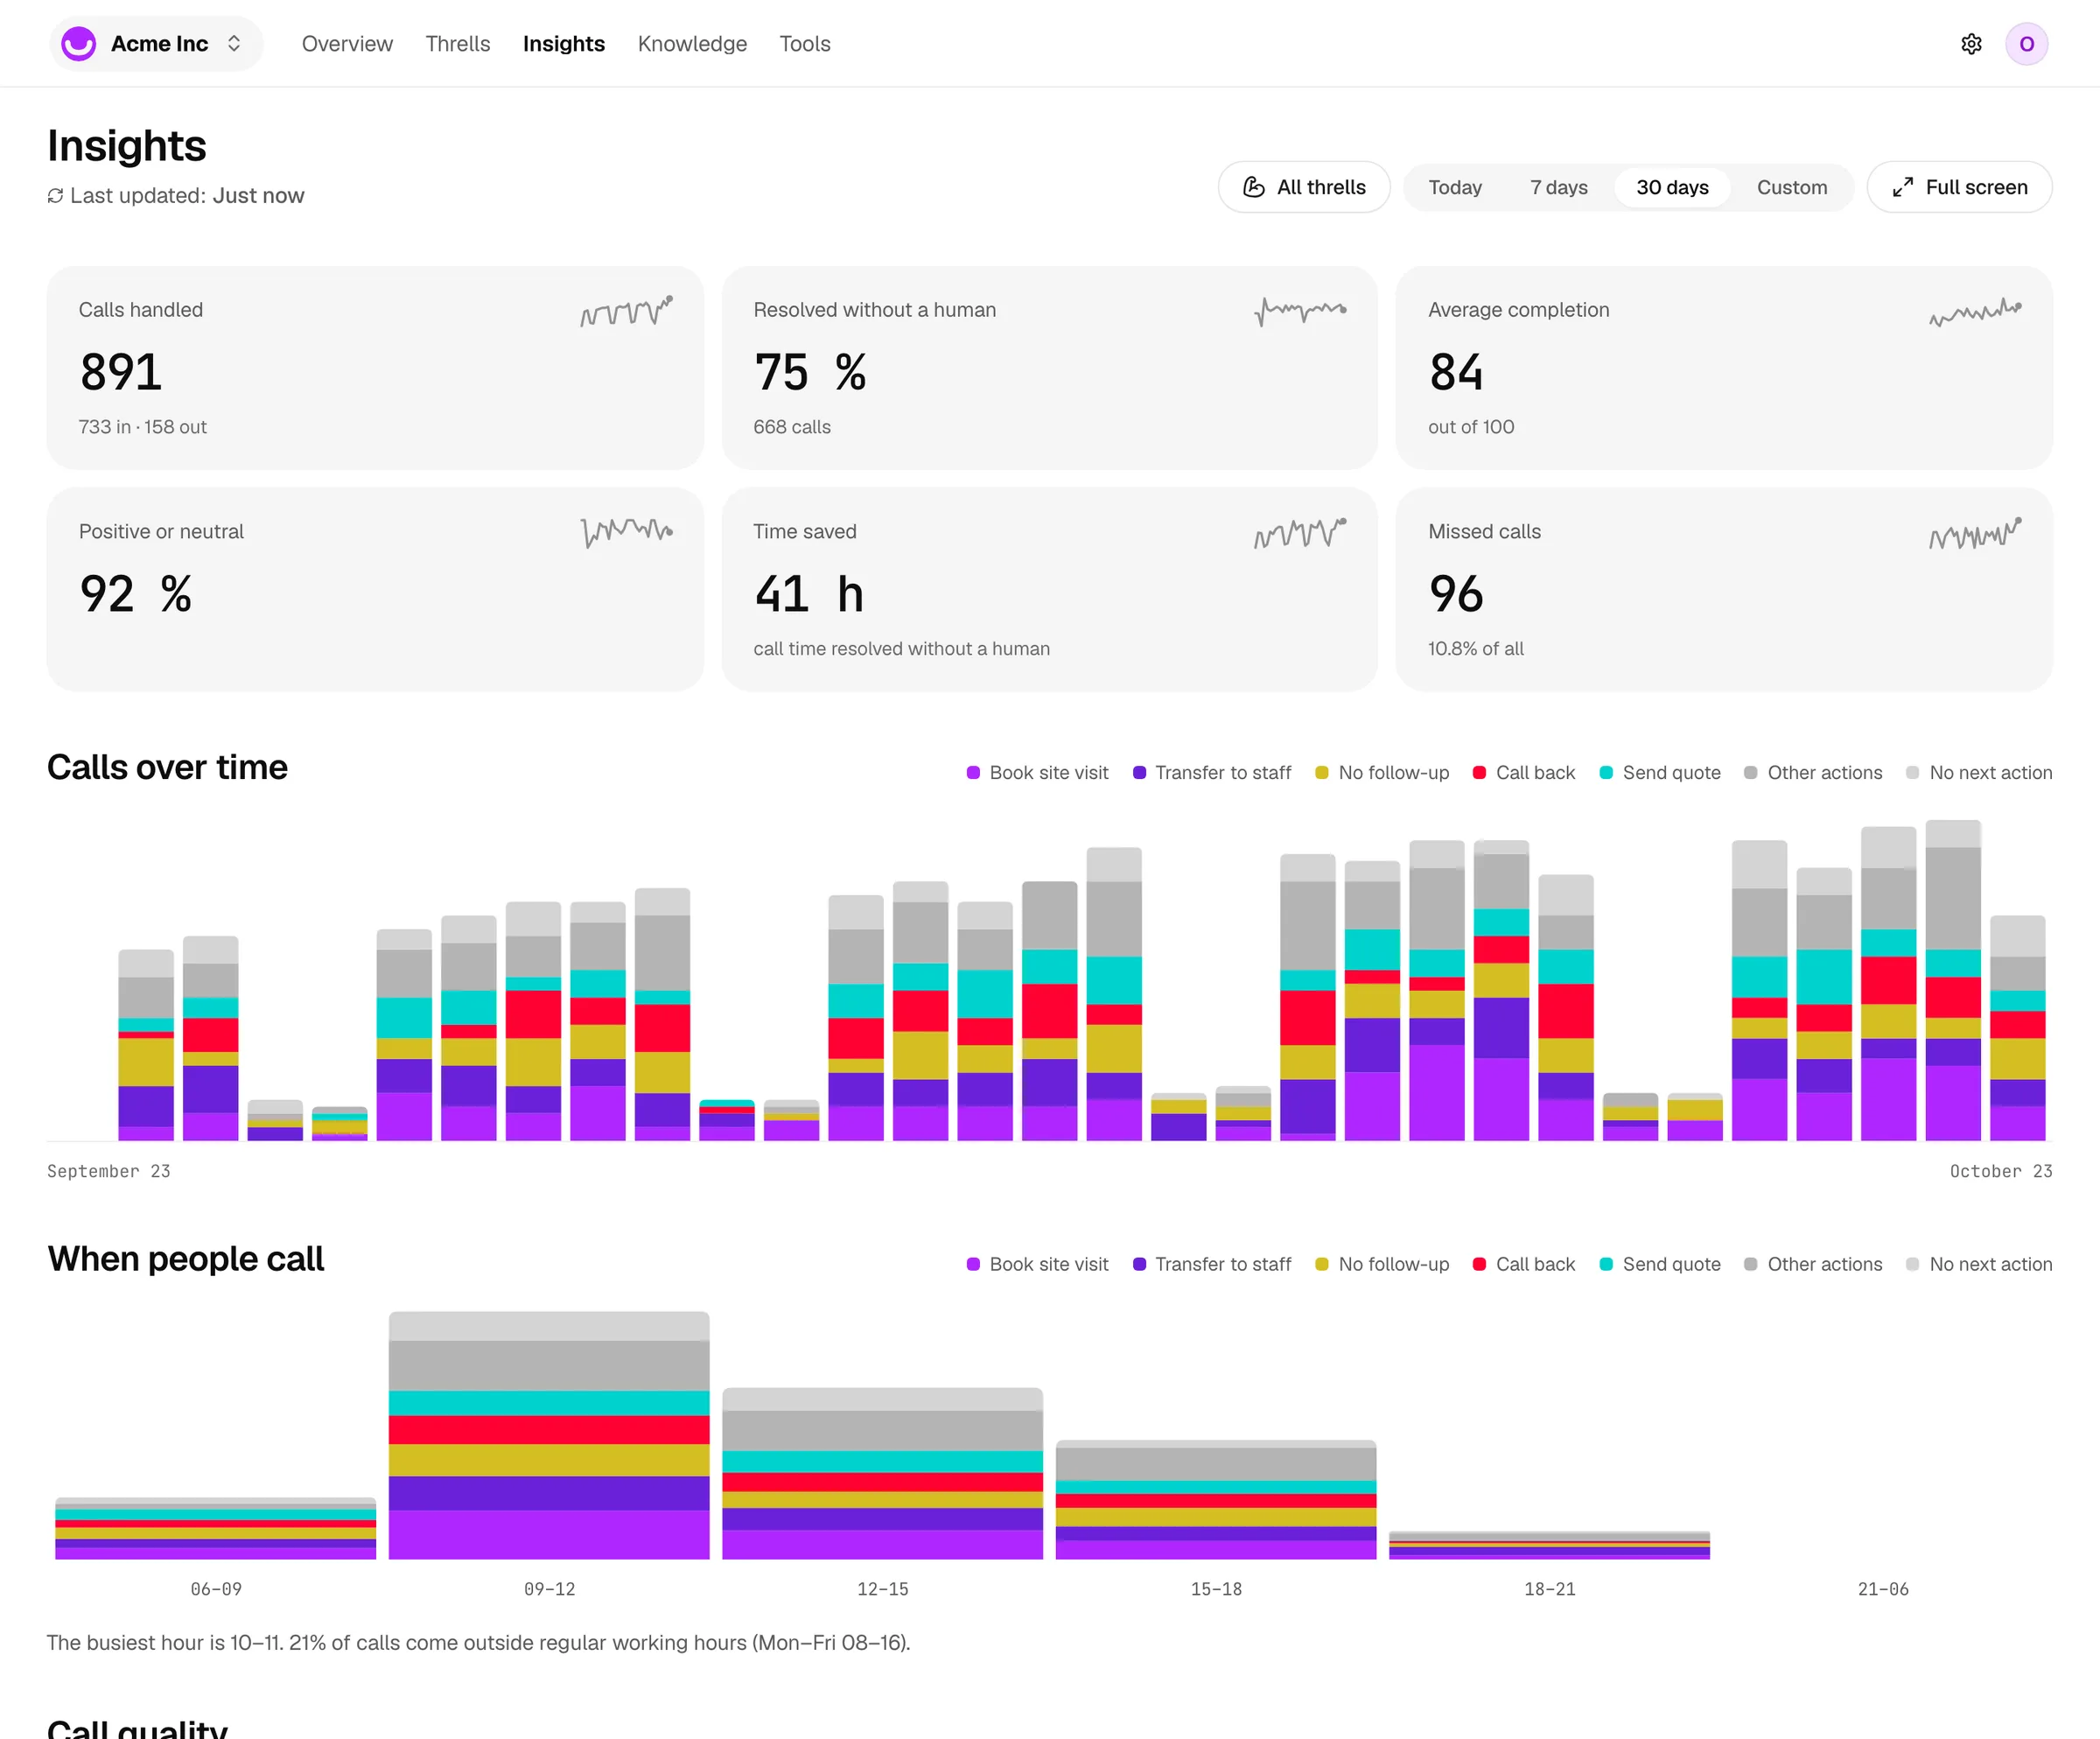The height and width of the screenshot is (1739, 2100).
Task: Toggle Book site visit in Calls over time legend
Action: point(1038,773)
